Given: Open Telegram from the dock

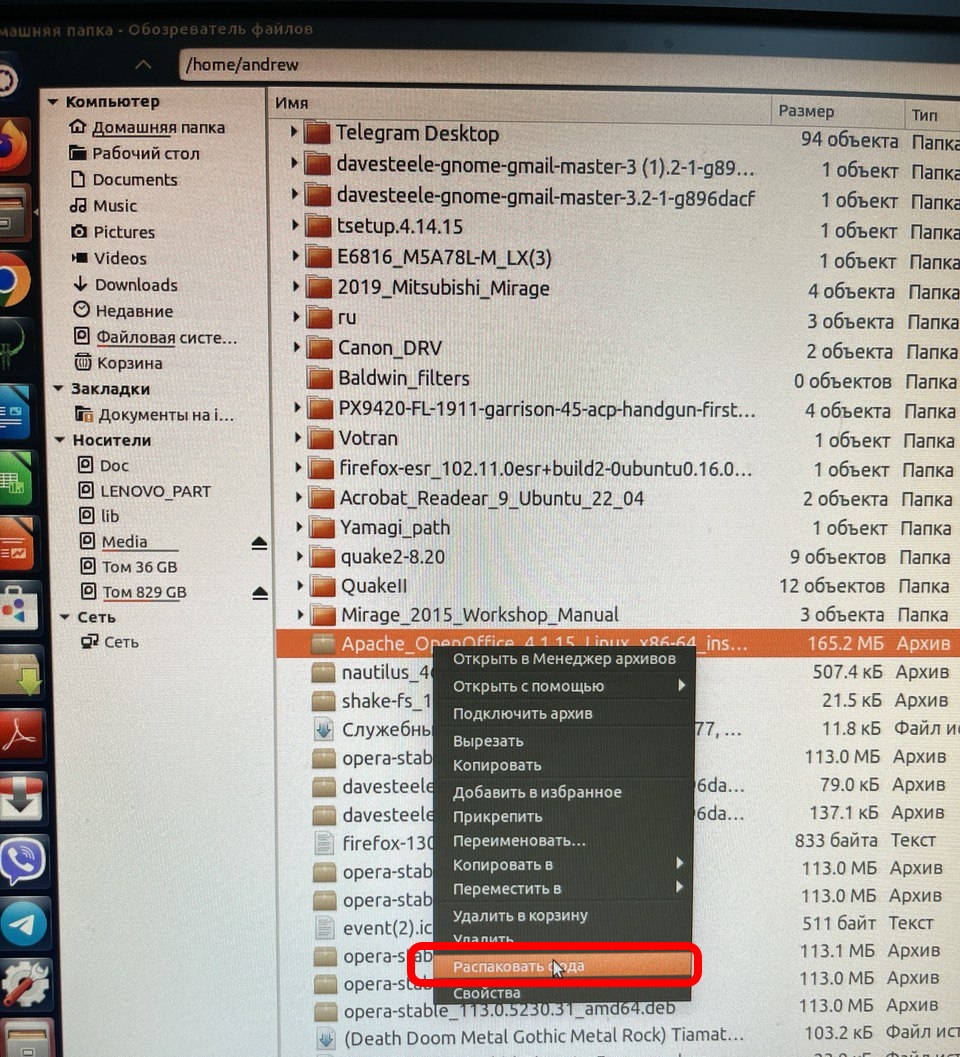Looking at the screenshot, I should click(x=24, y=924).
